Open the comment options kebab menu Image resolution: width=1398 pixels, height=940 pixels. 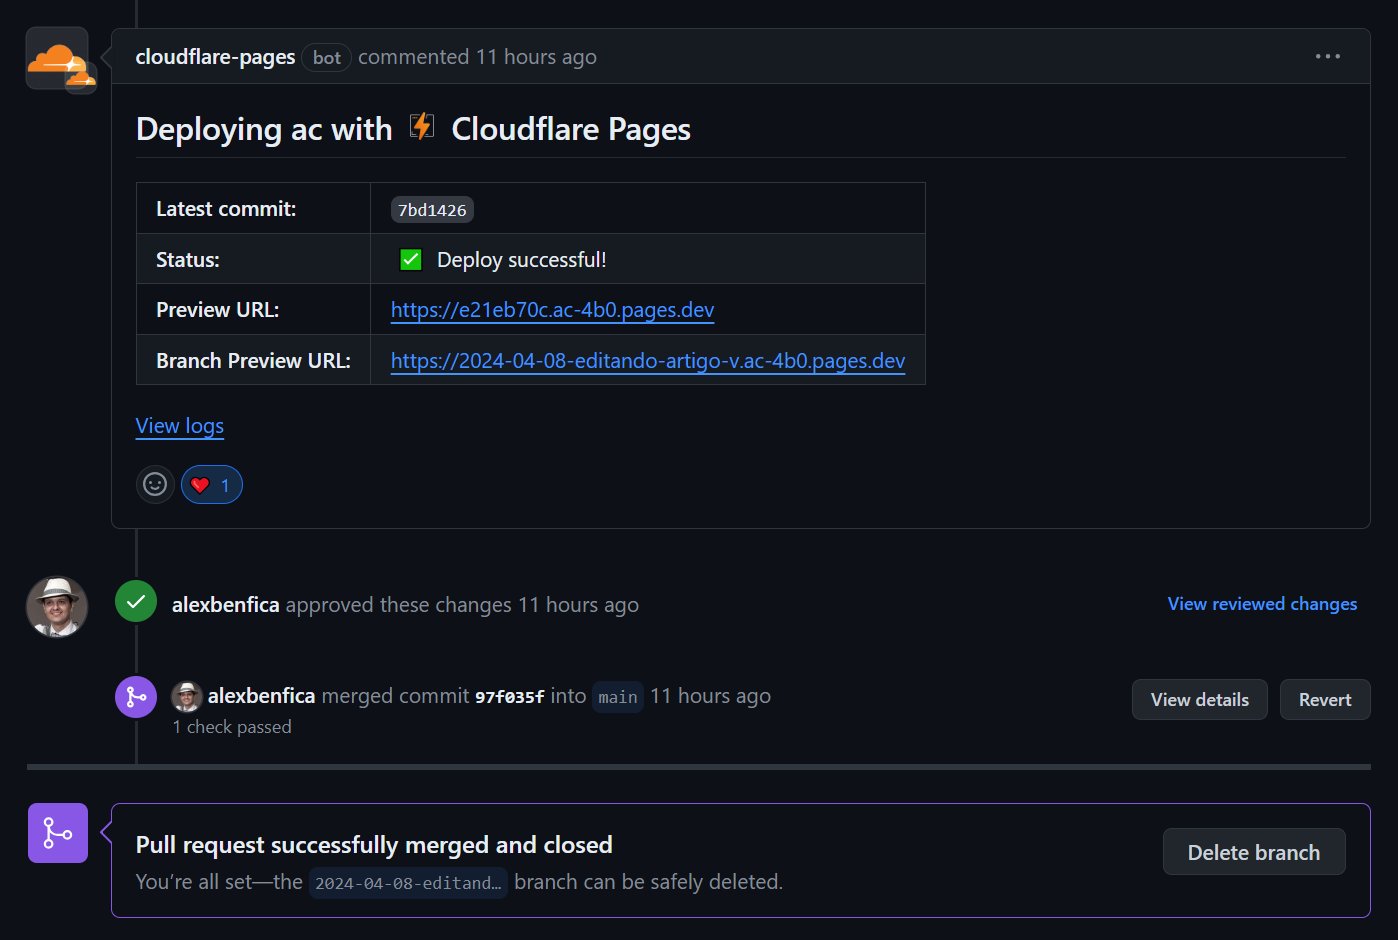tap(1327, 56)
